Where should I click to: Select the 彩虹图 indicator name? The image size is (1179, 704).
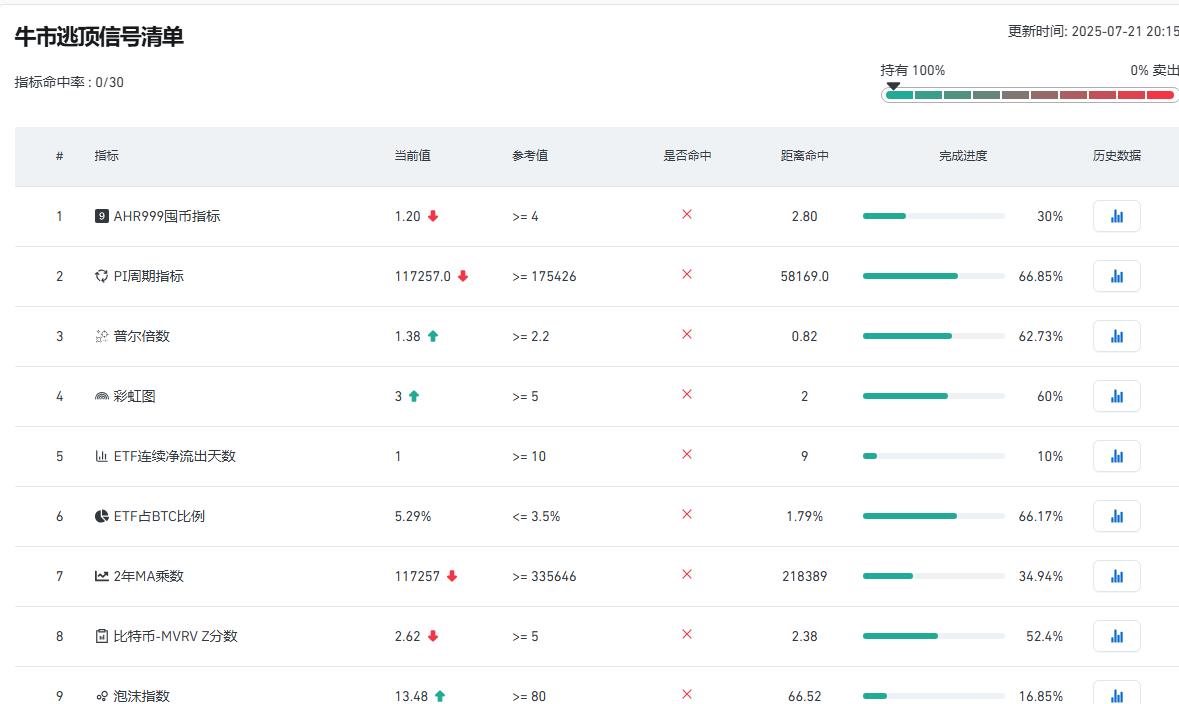pyautogui.click(x=134, y=396)
